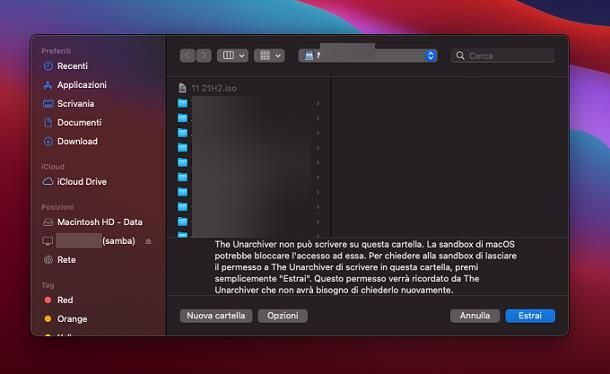Click the Opzioni button

click(283, 316)
